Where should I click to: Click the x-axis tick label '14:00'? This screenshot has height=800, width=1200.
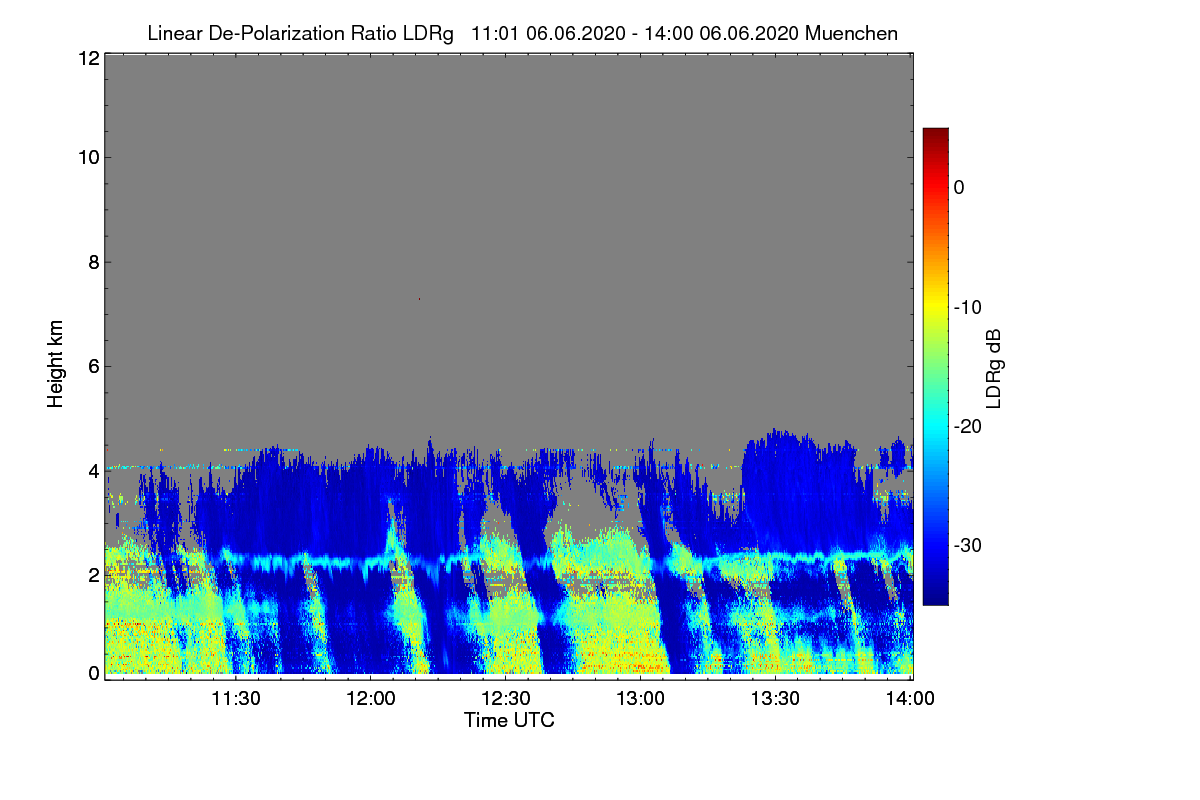(911, 699)
